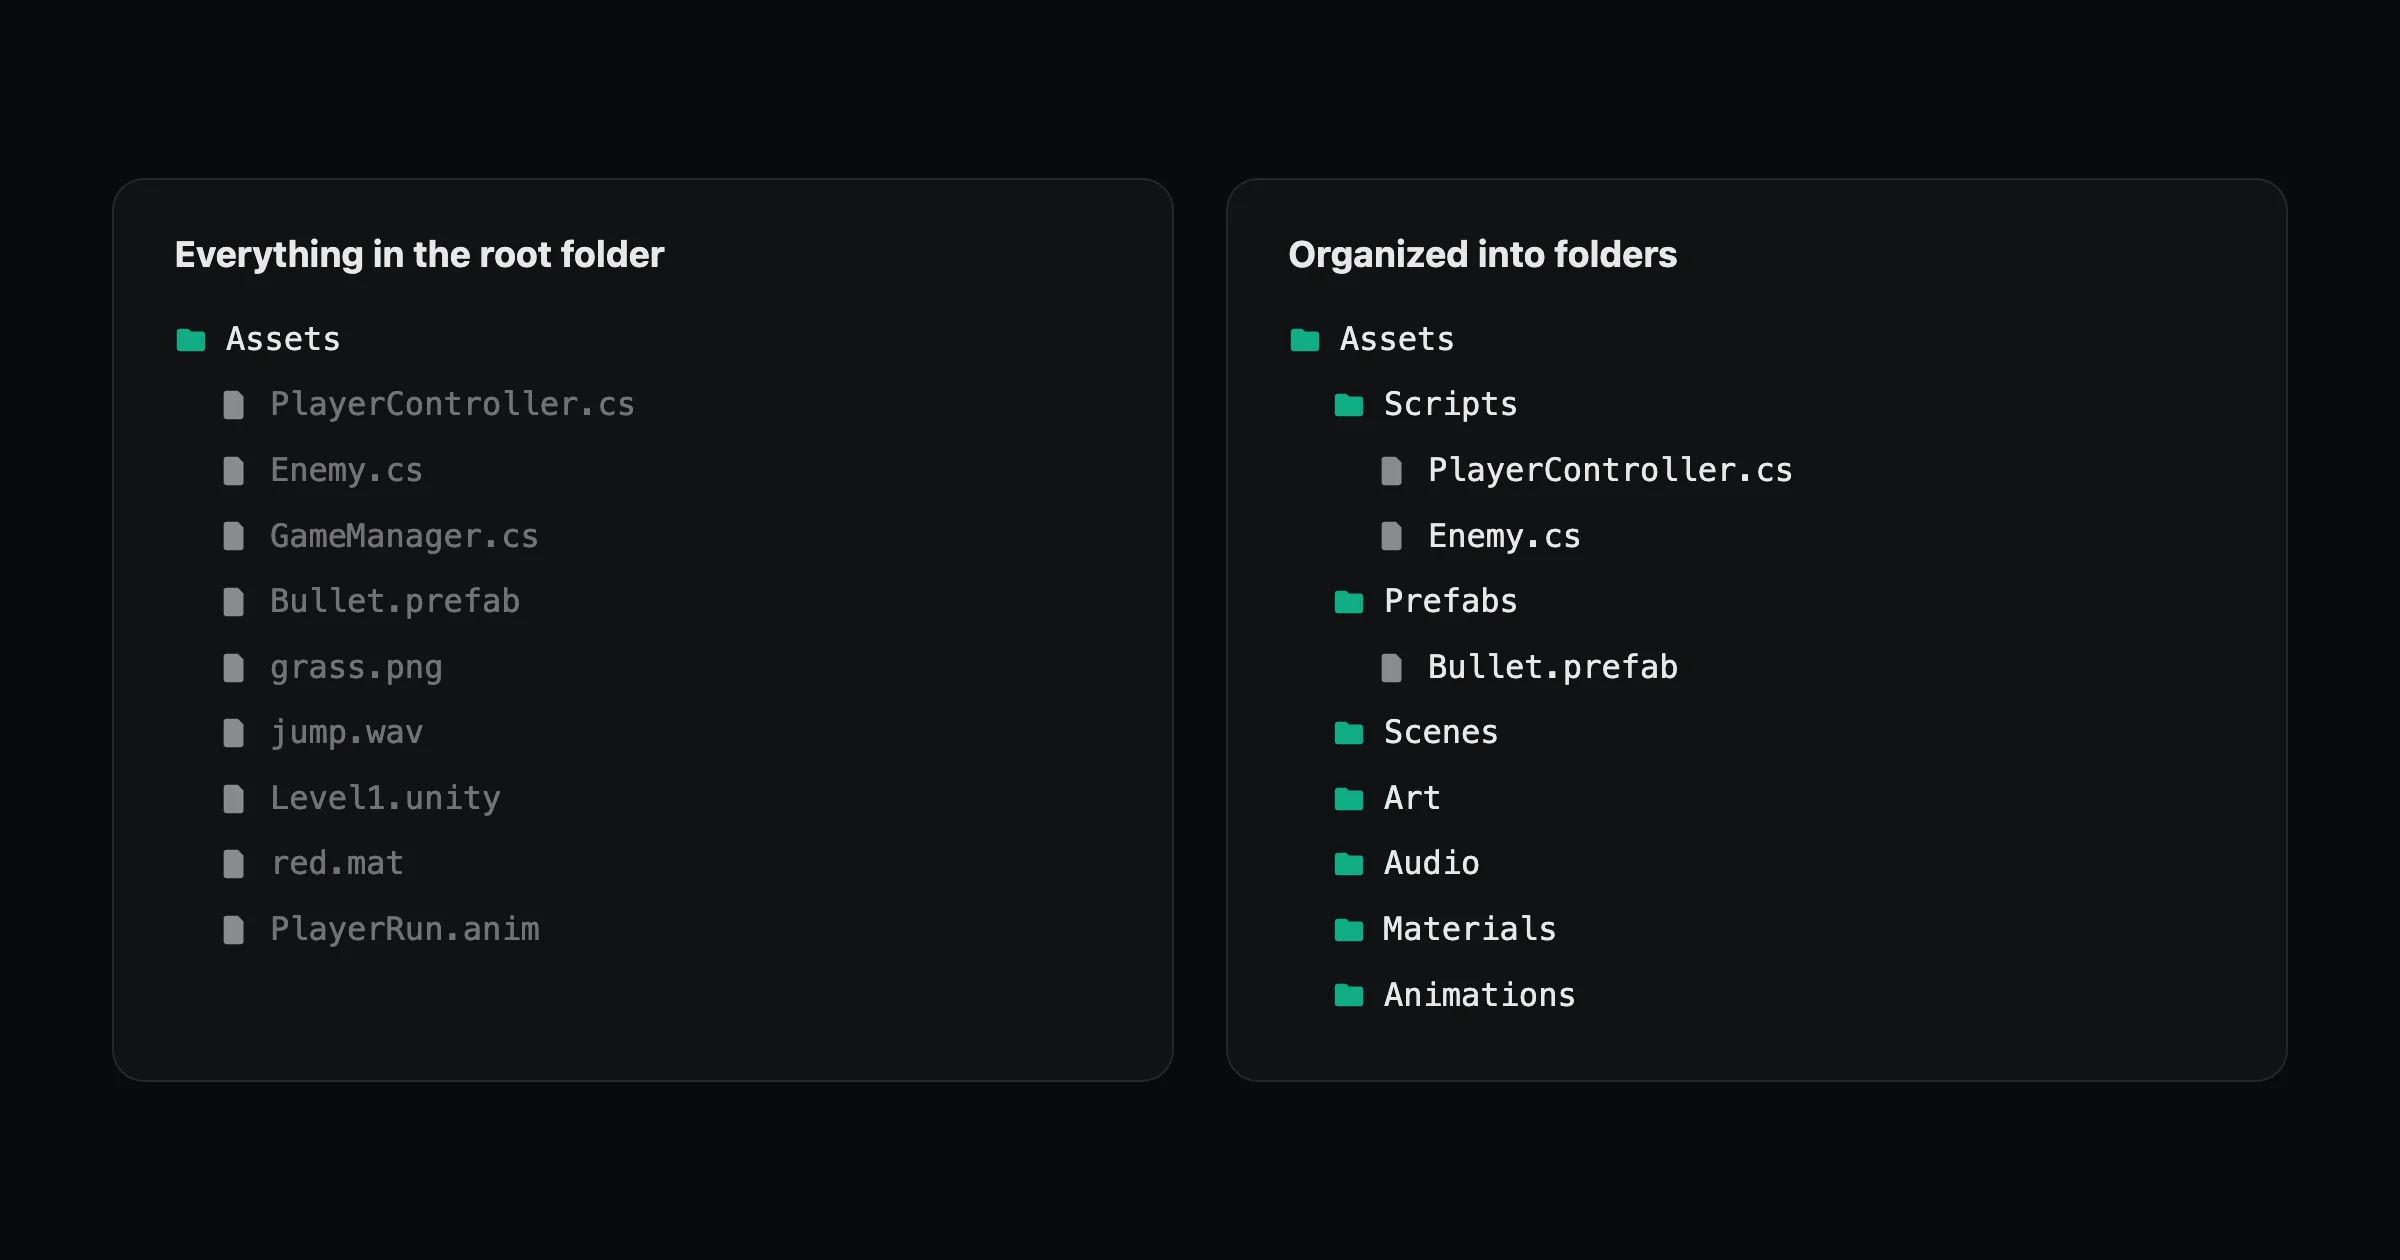Click the 'Organized into folders' heading
2400x1260 pixels.
point(1482,255)
